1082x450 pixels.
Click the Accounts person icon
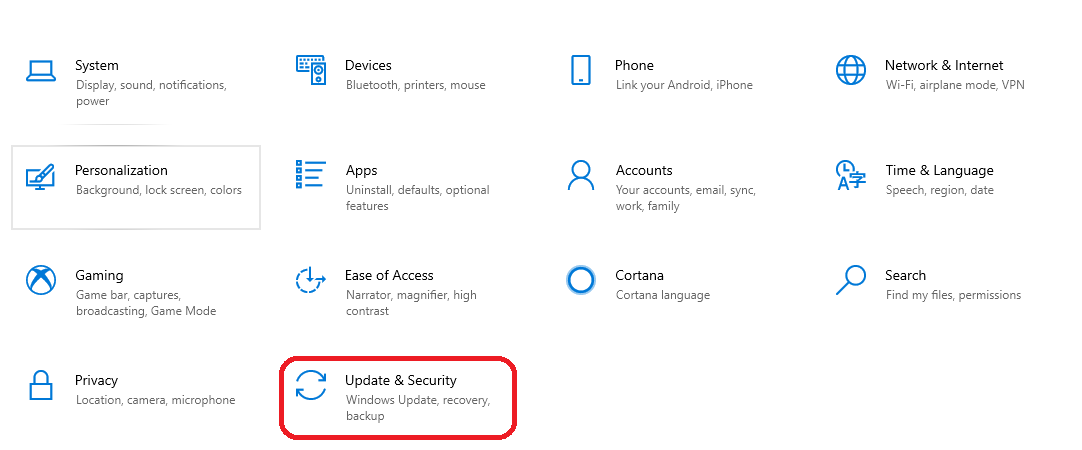point(581,175)
